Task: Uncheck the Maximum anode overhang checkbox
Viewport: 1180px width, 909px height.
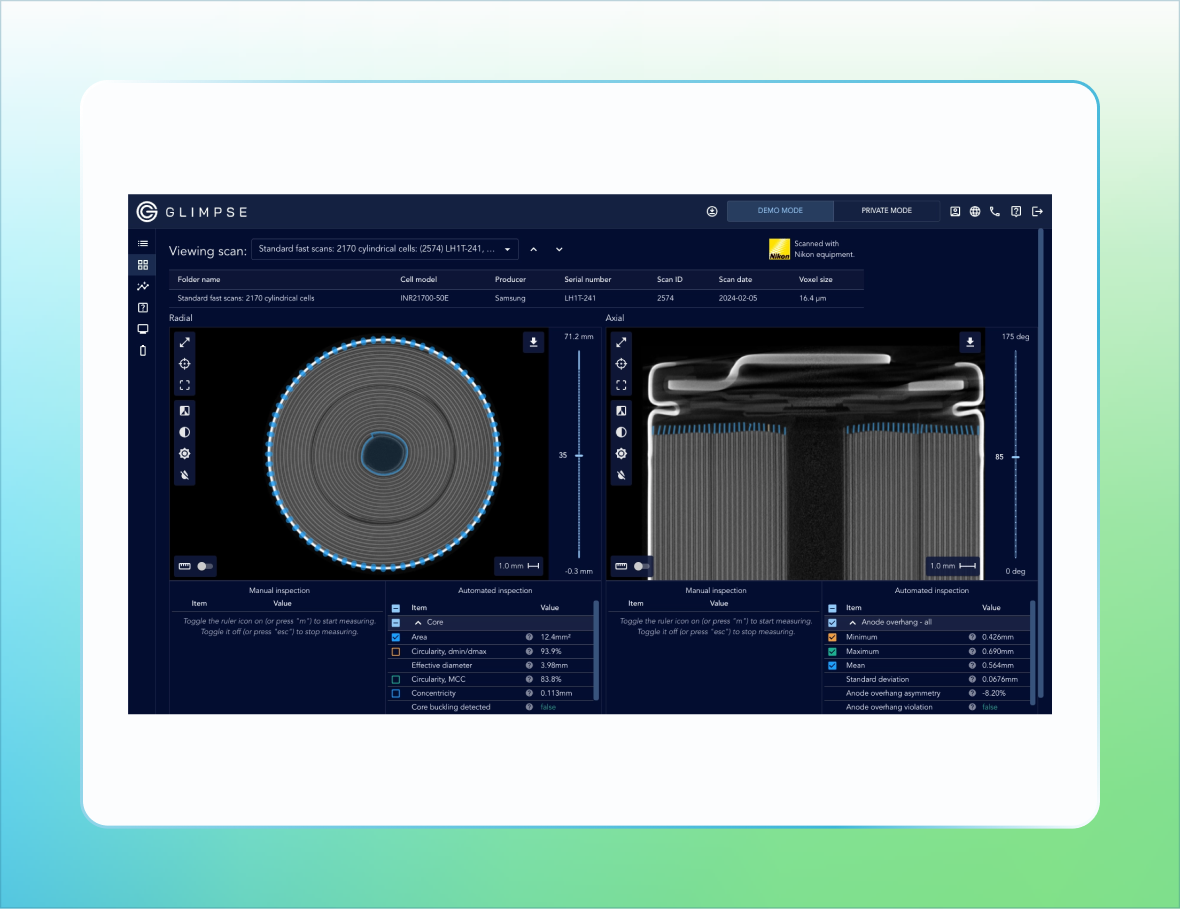Action: (832, 652)
